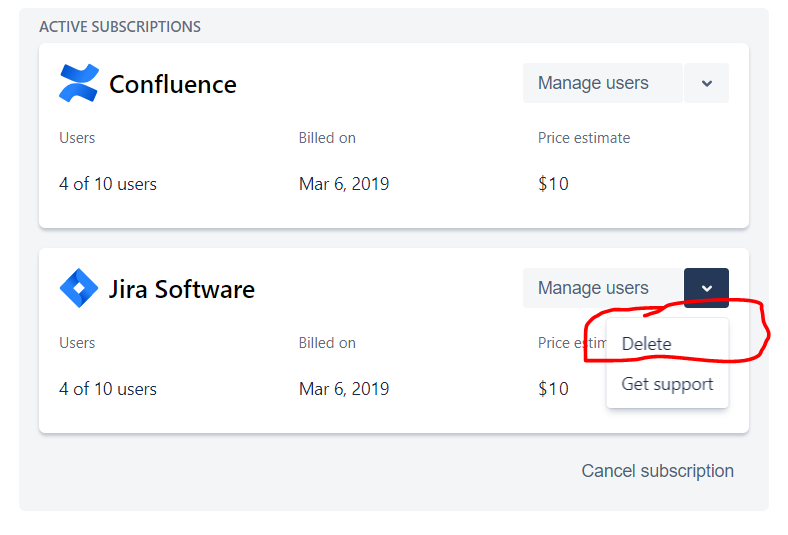Choose Get support from the dropdown menu
Screen dimensions: 788x535
tap(667, 384)
